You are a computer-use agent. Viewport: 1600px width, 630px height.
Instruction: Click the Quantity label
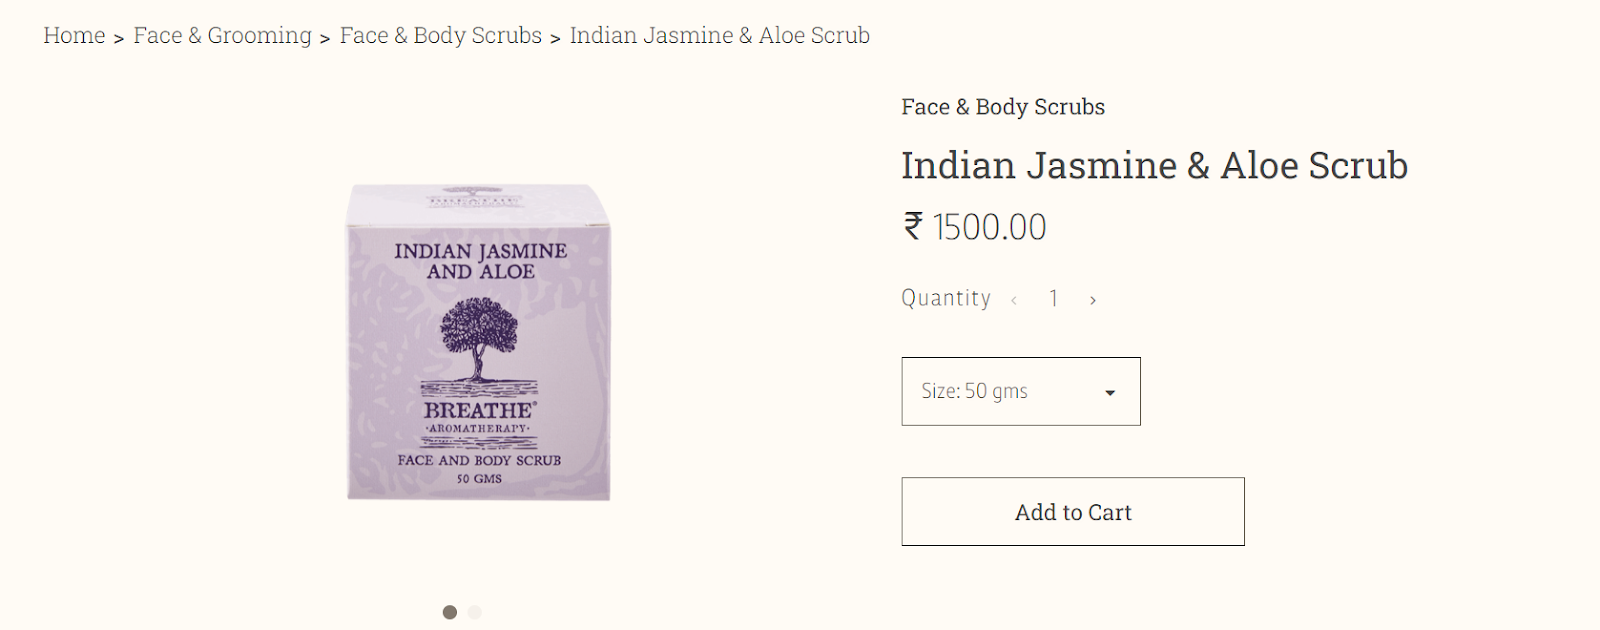tap(946, 298)
